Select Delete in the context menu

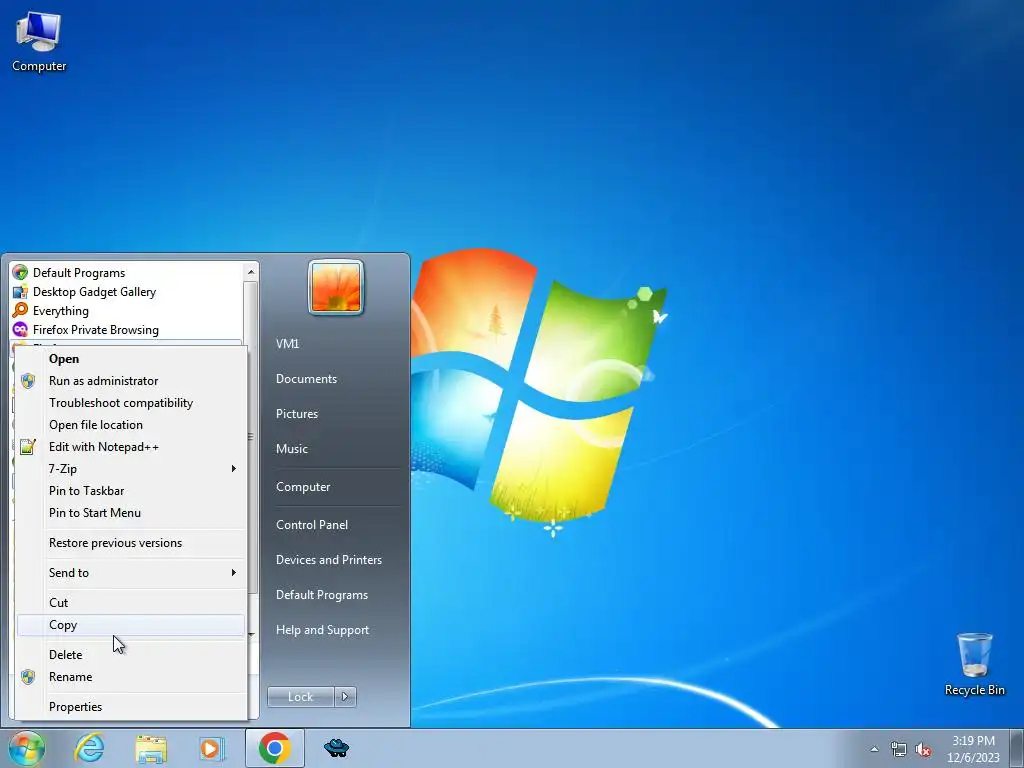point(131,654)
